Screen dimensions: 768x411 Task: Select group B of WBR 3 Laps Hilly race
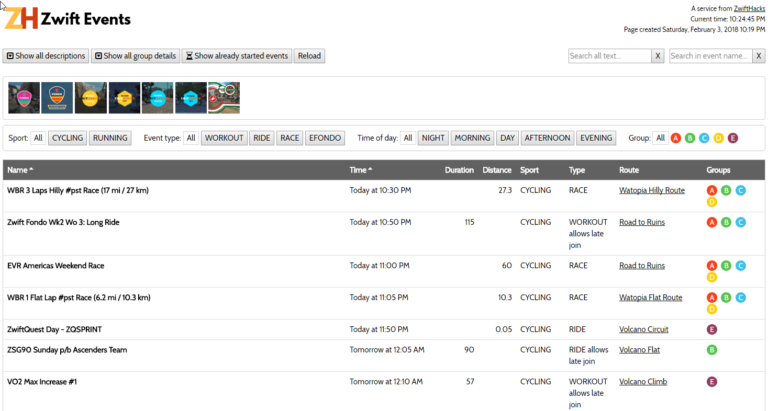(x=726, y=191)
